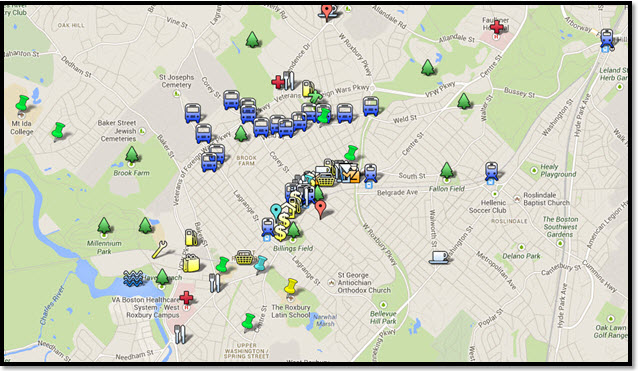This screenshot has height=371, width=638.
Task: Click the 'Oak Lawn Golf Range' label
Action: coord(610,331)
